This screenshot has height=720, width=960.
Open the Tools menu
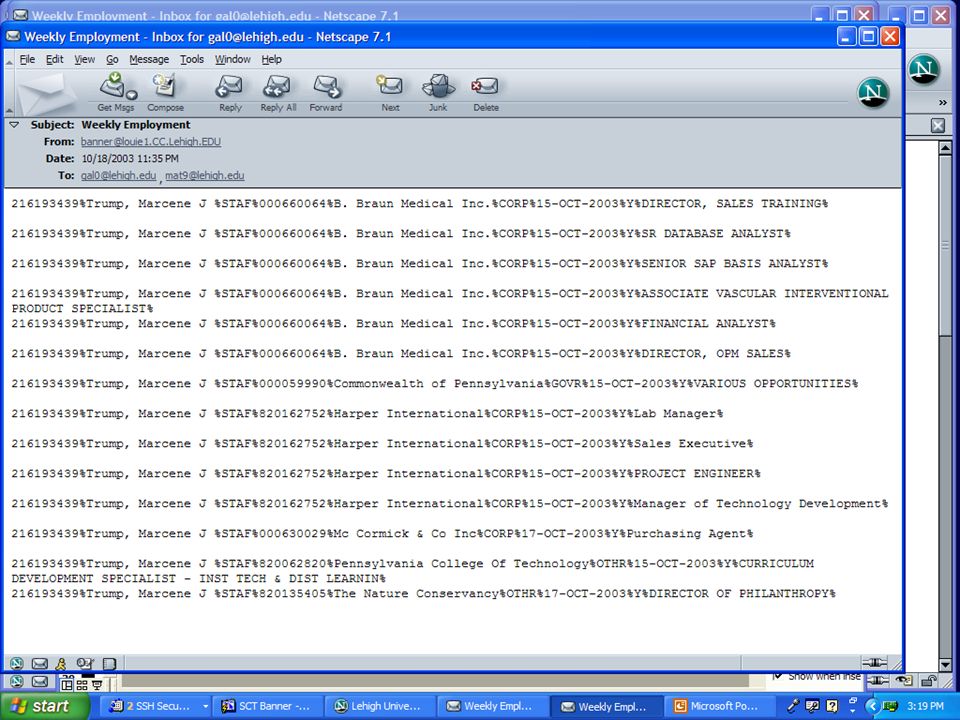(192, 59)
